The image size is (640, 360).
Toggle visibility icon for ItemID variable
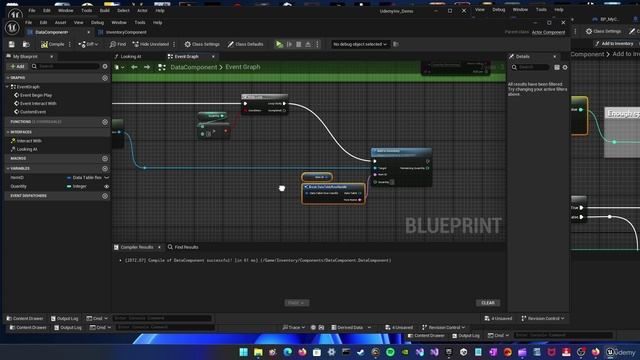[107, 178]
